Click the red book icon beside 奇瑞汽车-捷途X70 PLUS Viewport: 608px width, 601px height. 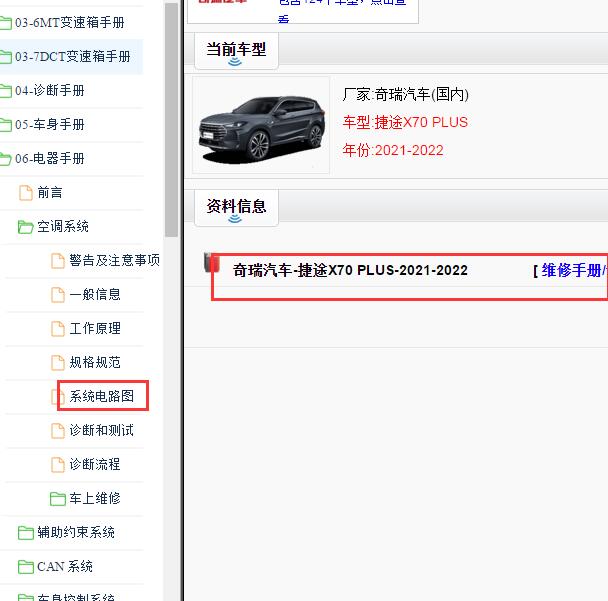click(211, 263)
